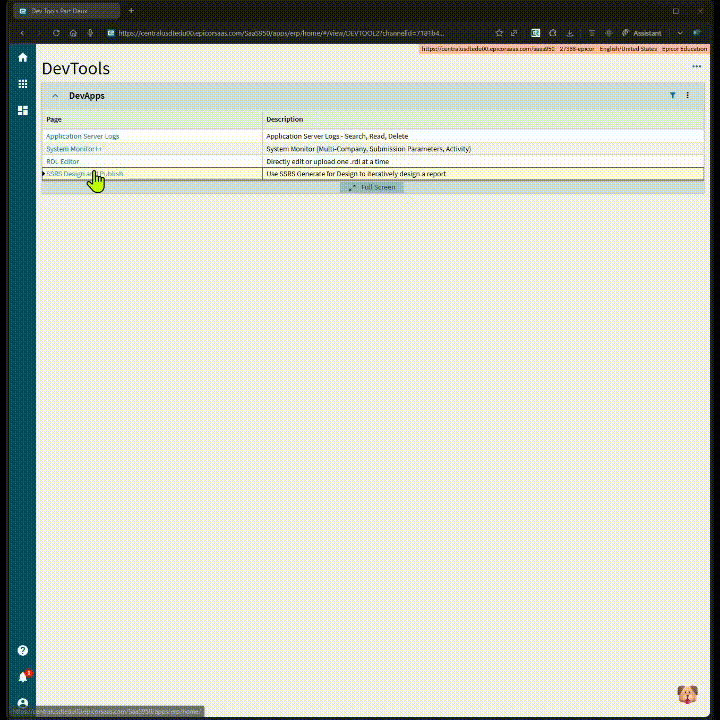Open the apps grid menu in sidebar
This screenshot has width=720, height=720.
(x=22, y=84)
